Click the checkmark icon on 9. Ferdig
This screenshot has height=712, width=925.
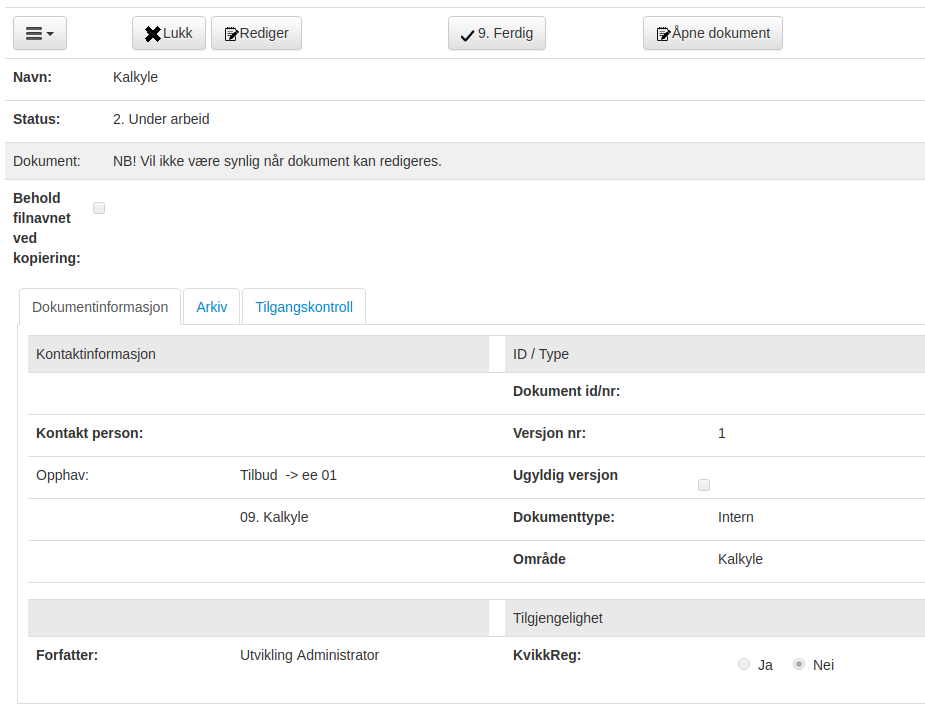tap(466, 35)
